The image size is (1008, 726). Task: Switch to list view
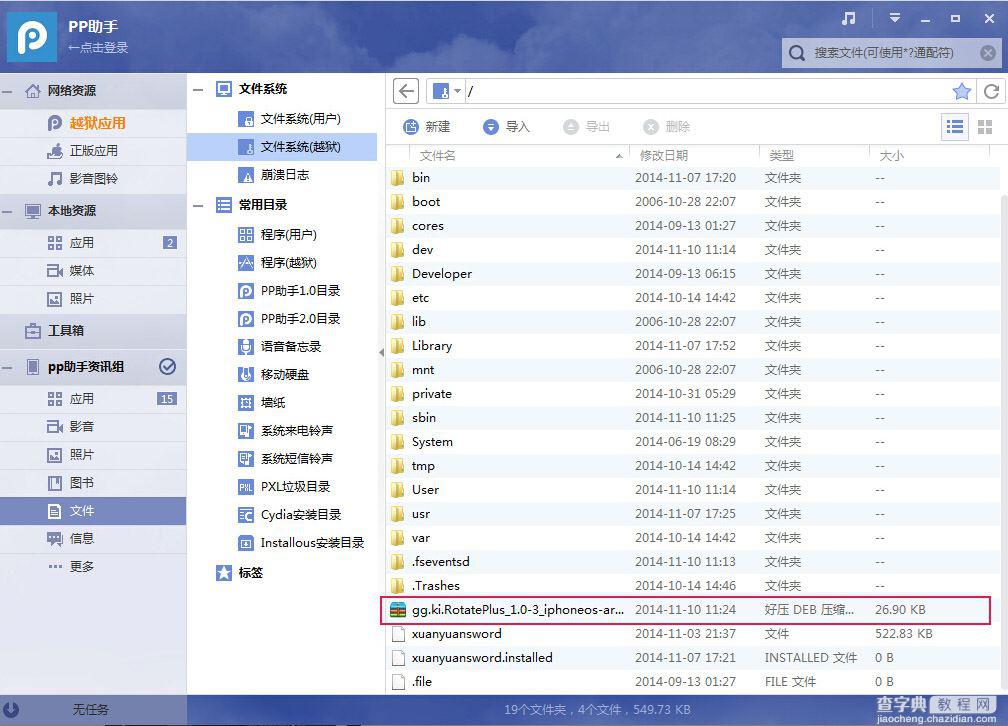955,127
